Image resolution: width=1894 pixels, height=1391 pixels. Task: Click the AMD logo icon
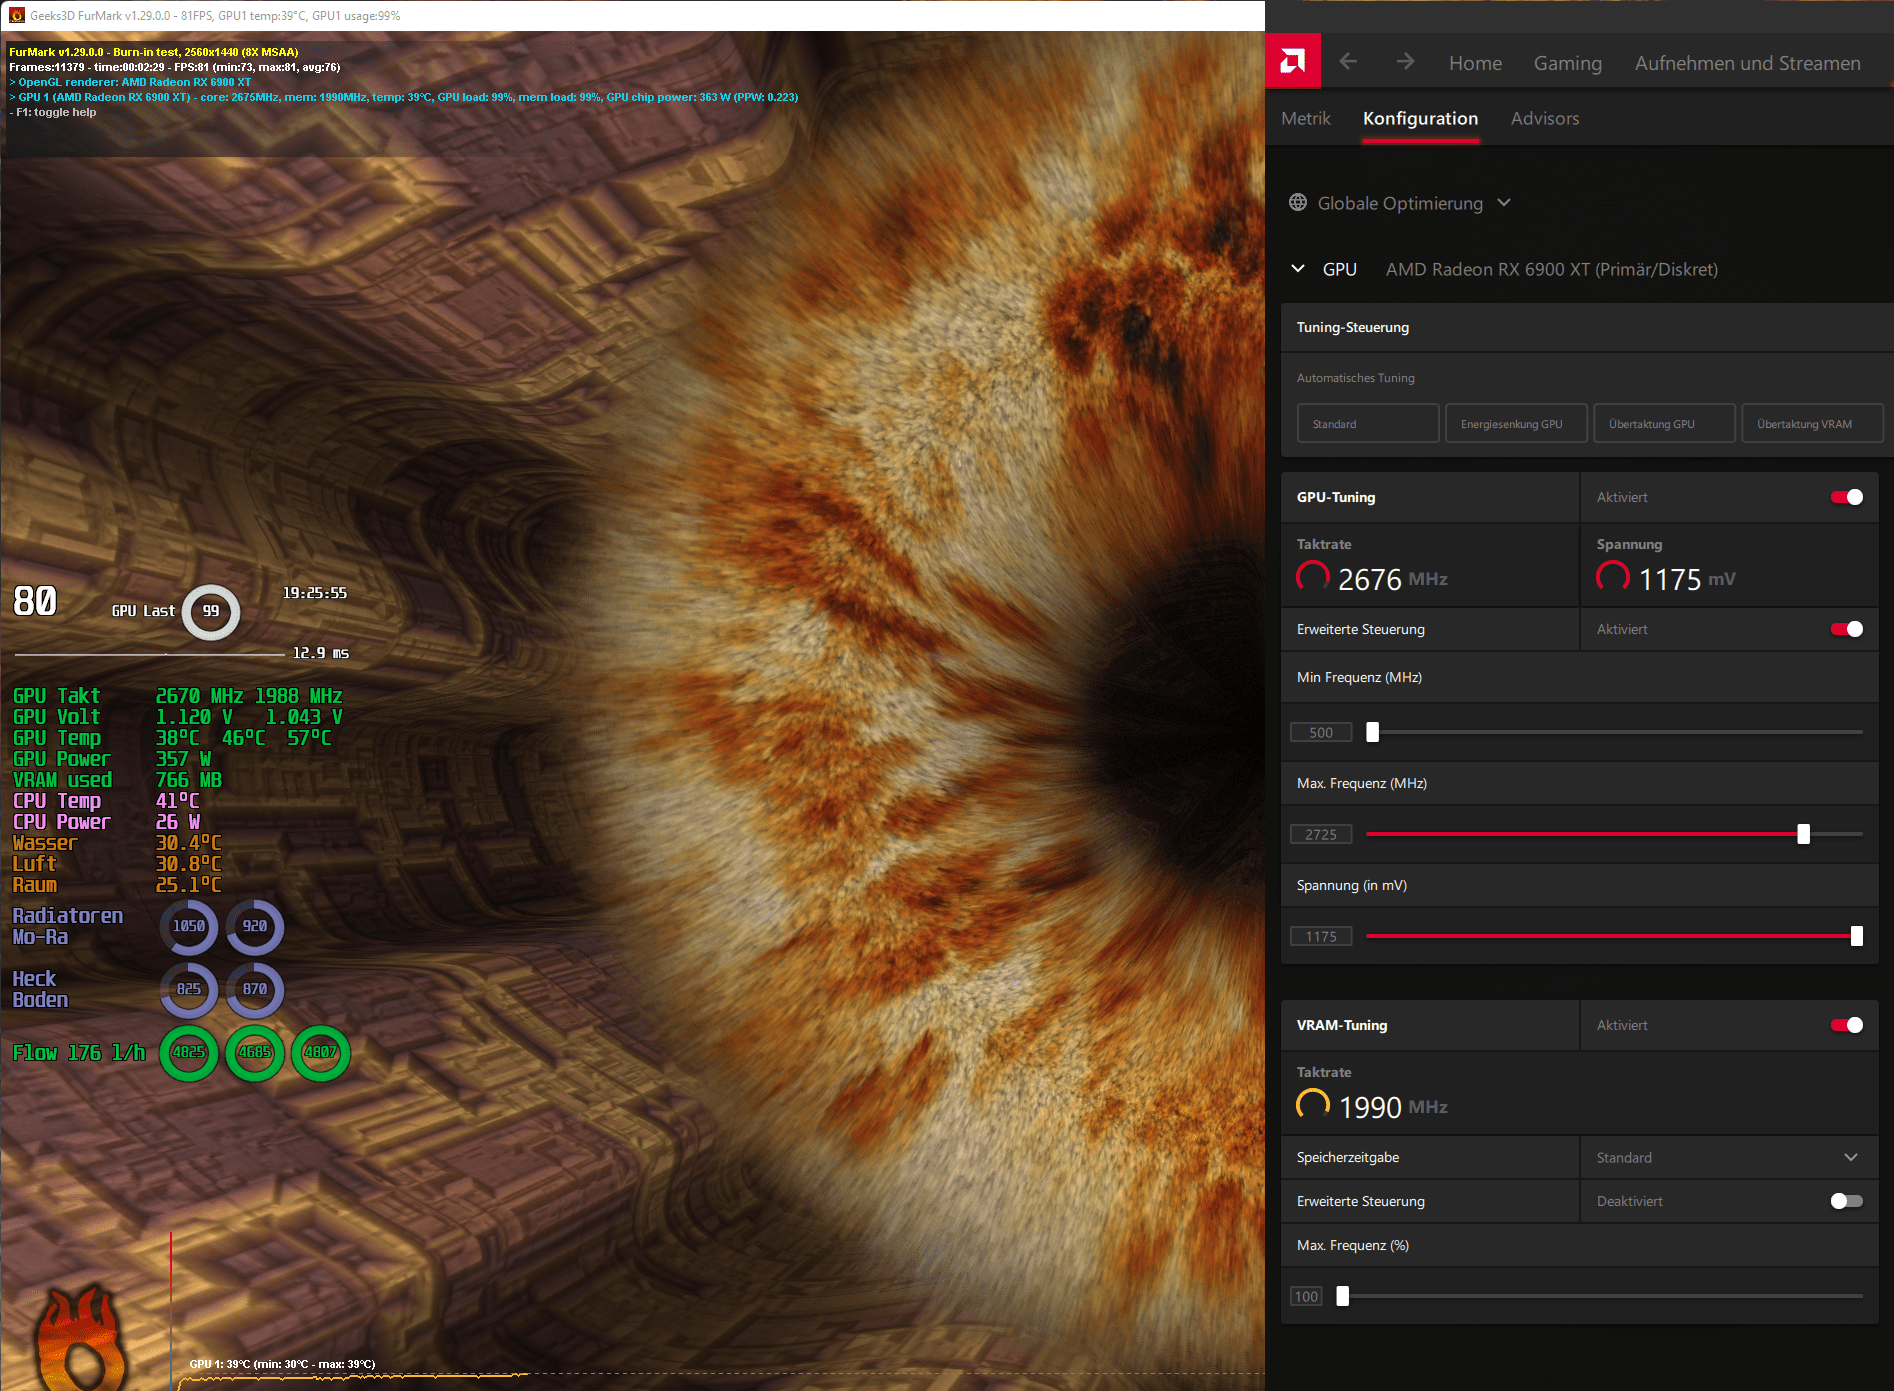(1293, 62)
